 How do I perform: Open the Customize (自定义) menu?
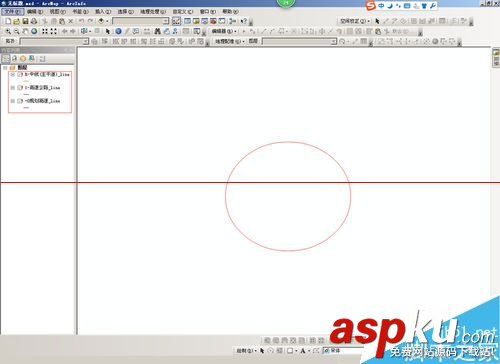(x=183, y=11)
